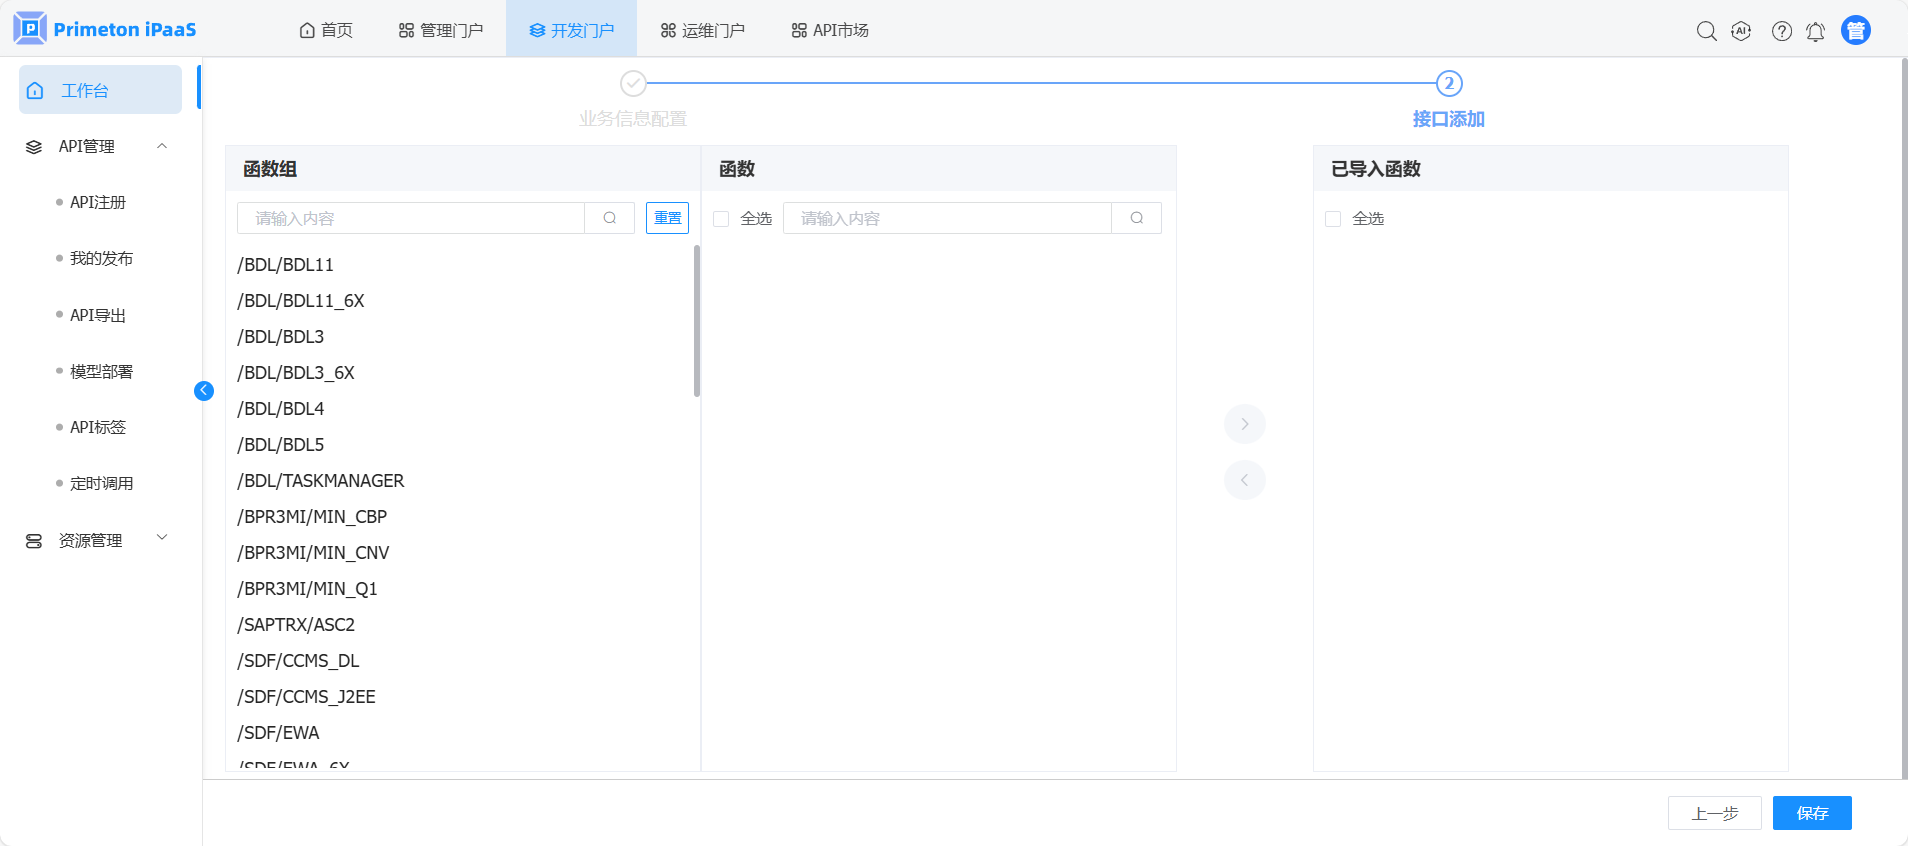Switch to the 运维门户 tab
The image size is (1908, 846).
[702, 30]
